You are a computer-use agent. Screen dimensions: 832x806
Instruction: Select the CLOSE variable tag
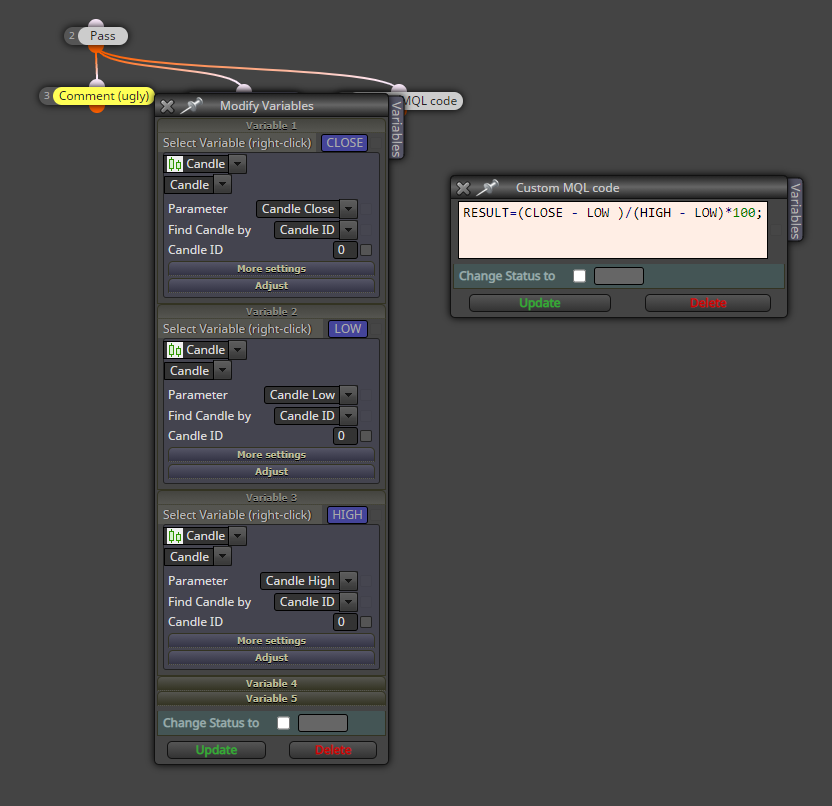click(344, 143)
